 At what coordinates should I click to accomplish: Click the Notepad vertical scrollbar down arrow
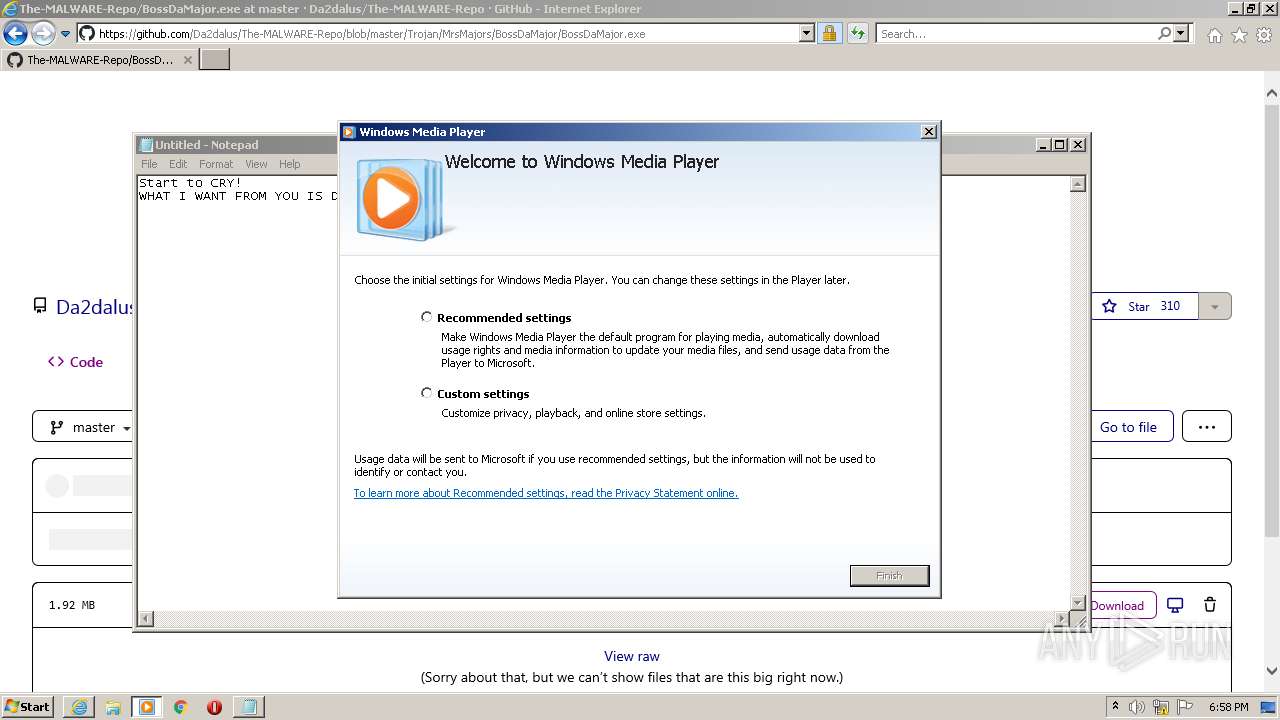pos(1078,602)
